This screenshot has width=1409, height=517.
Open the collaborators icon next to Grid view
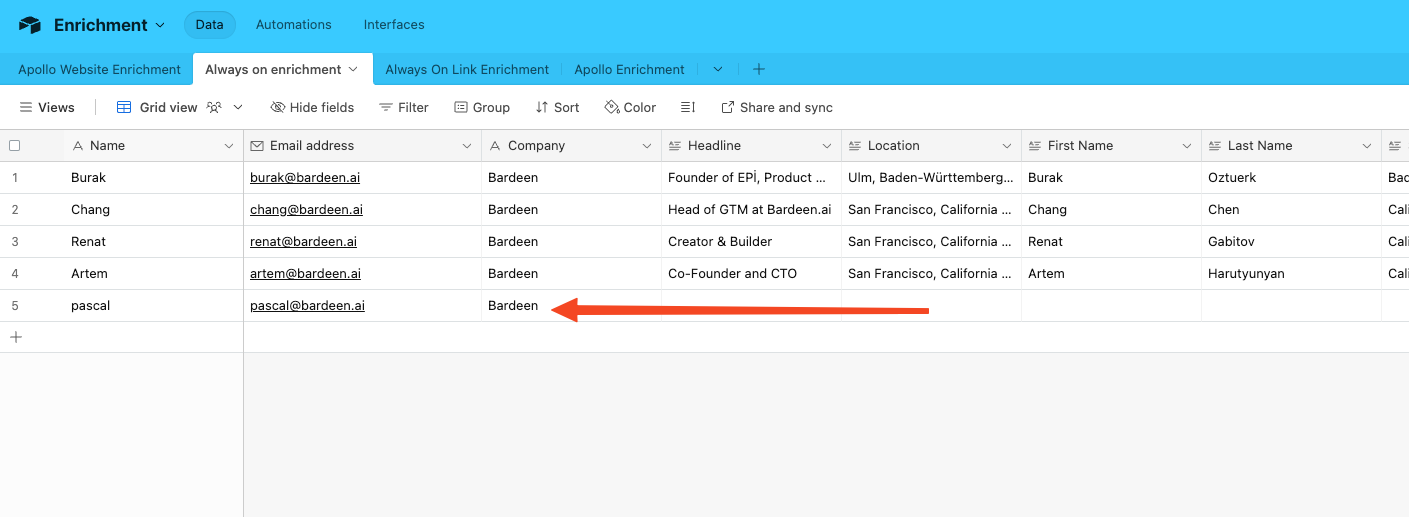214,107
